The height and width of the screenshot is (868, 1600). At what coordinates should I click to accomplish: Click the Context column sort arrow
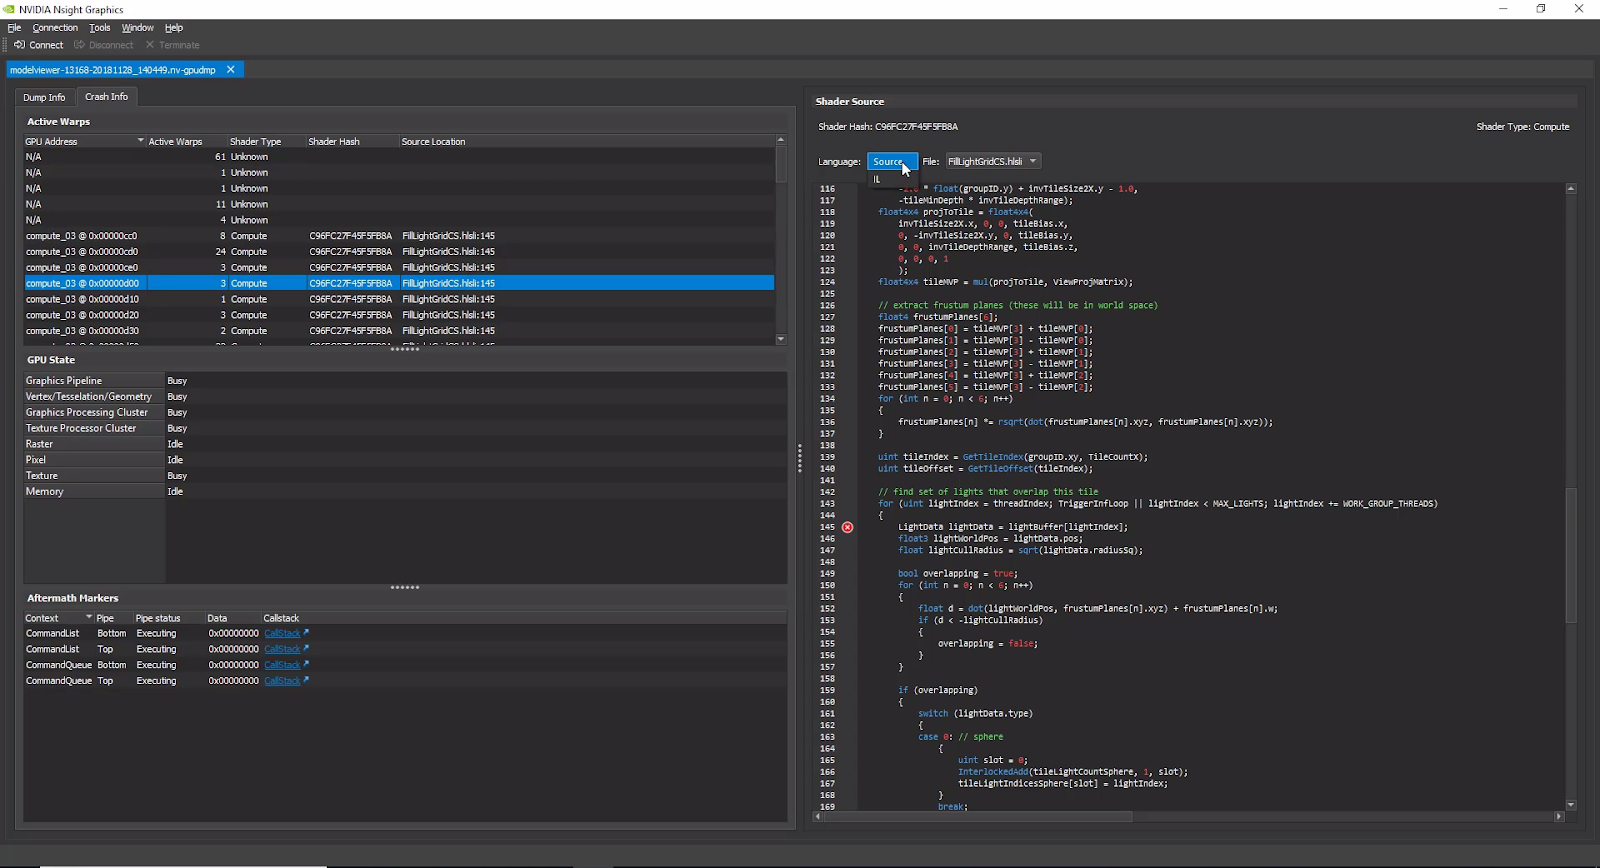tap(89, 617)
